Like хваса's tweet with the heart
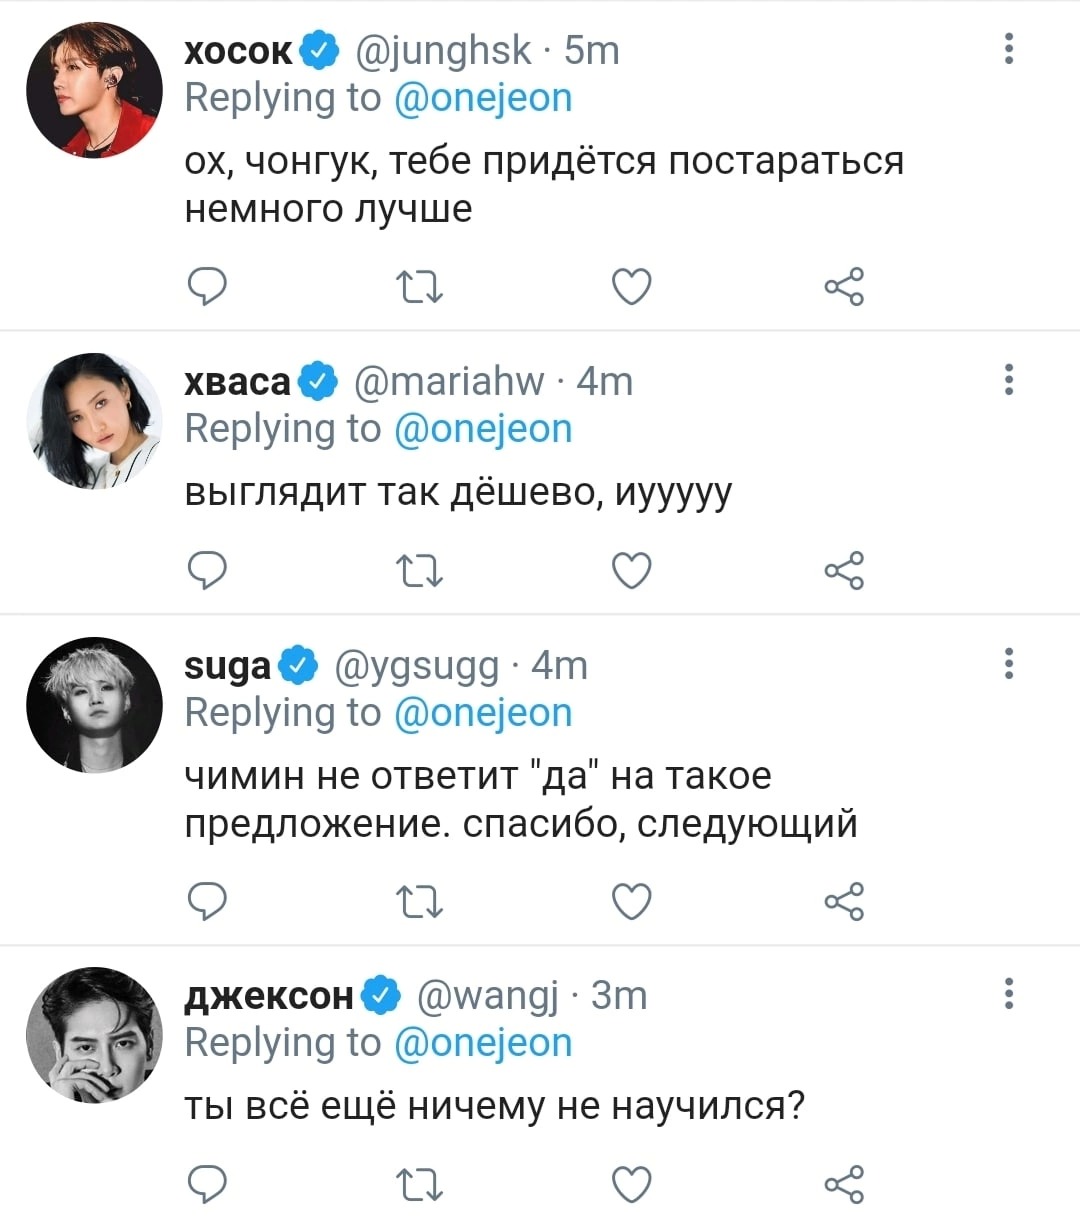This screenshot has height=1226, width=1080. [631, 571]
